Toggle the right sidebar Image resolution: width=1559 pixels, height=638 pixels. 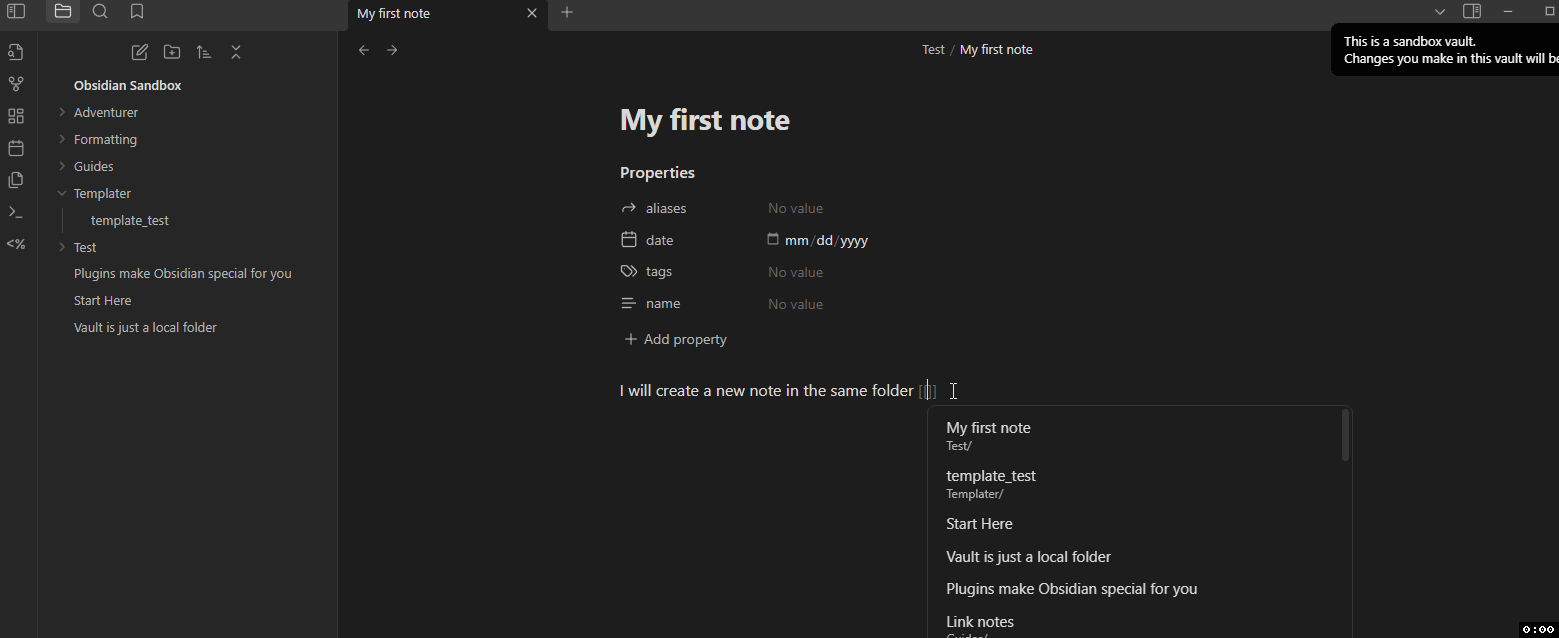1472,12
